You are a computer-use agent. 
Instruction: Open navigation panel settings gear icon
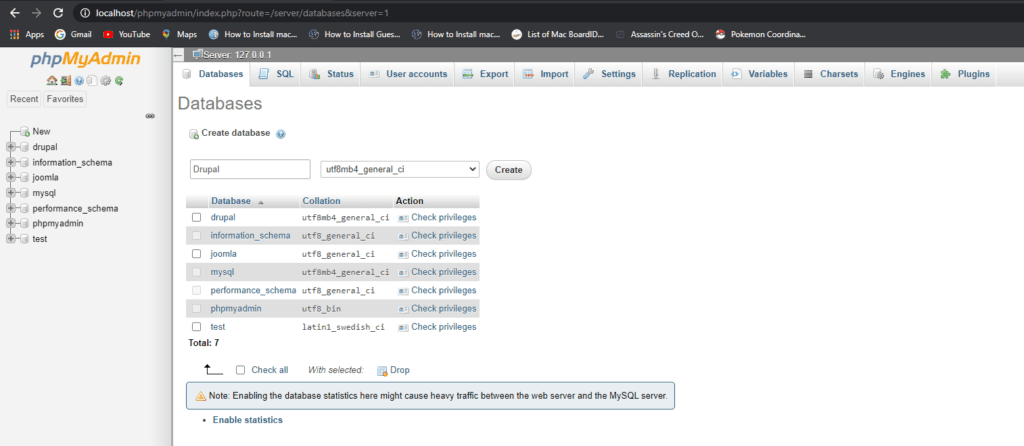(106, 81)
